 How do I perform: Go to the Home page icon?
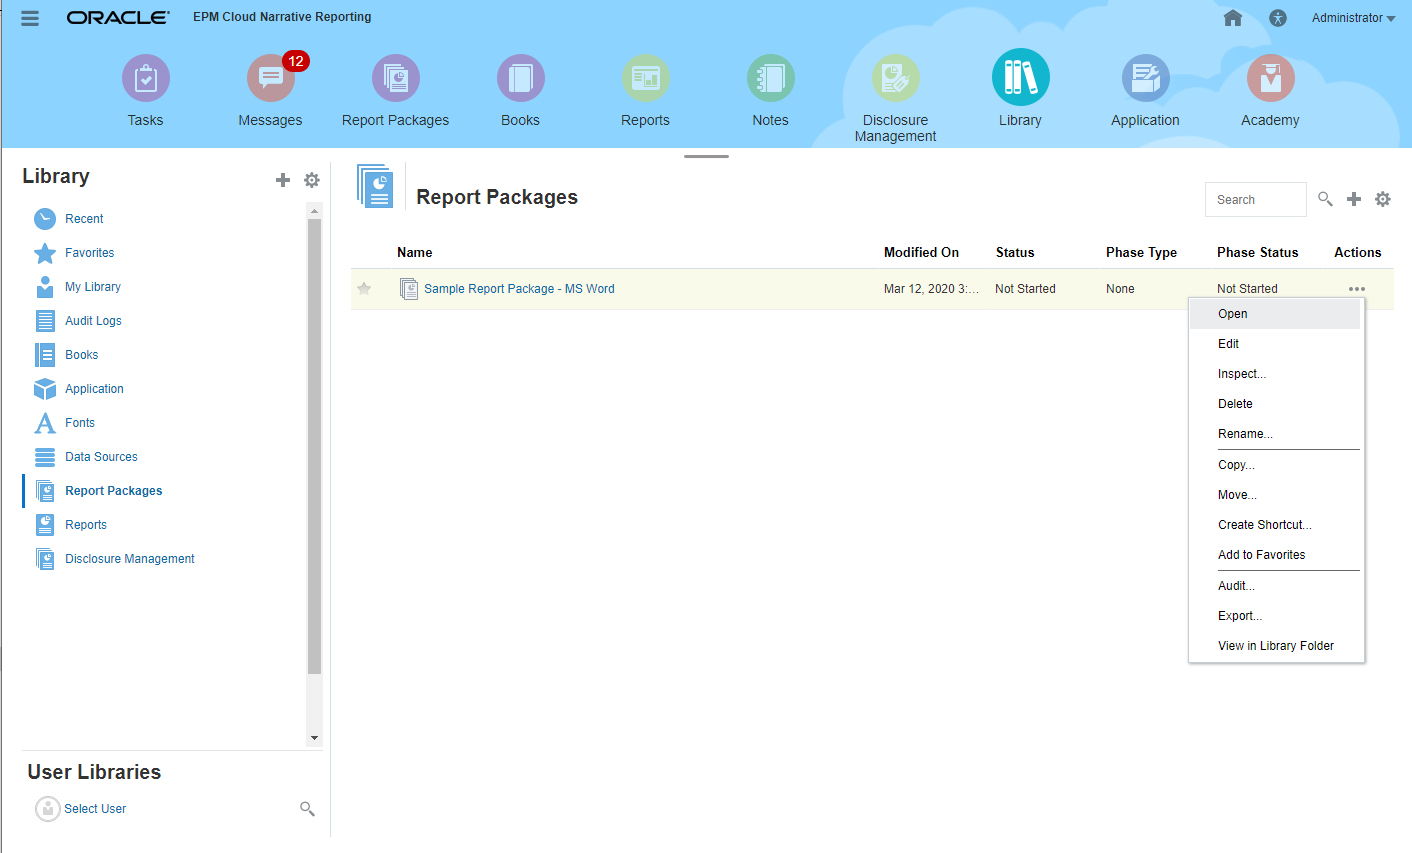[x=1233, y=18]
